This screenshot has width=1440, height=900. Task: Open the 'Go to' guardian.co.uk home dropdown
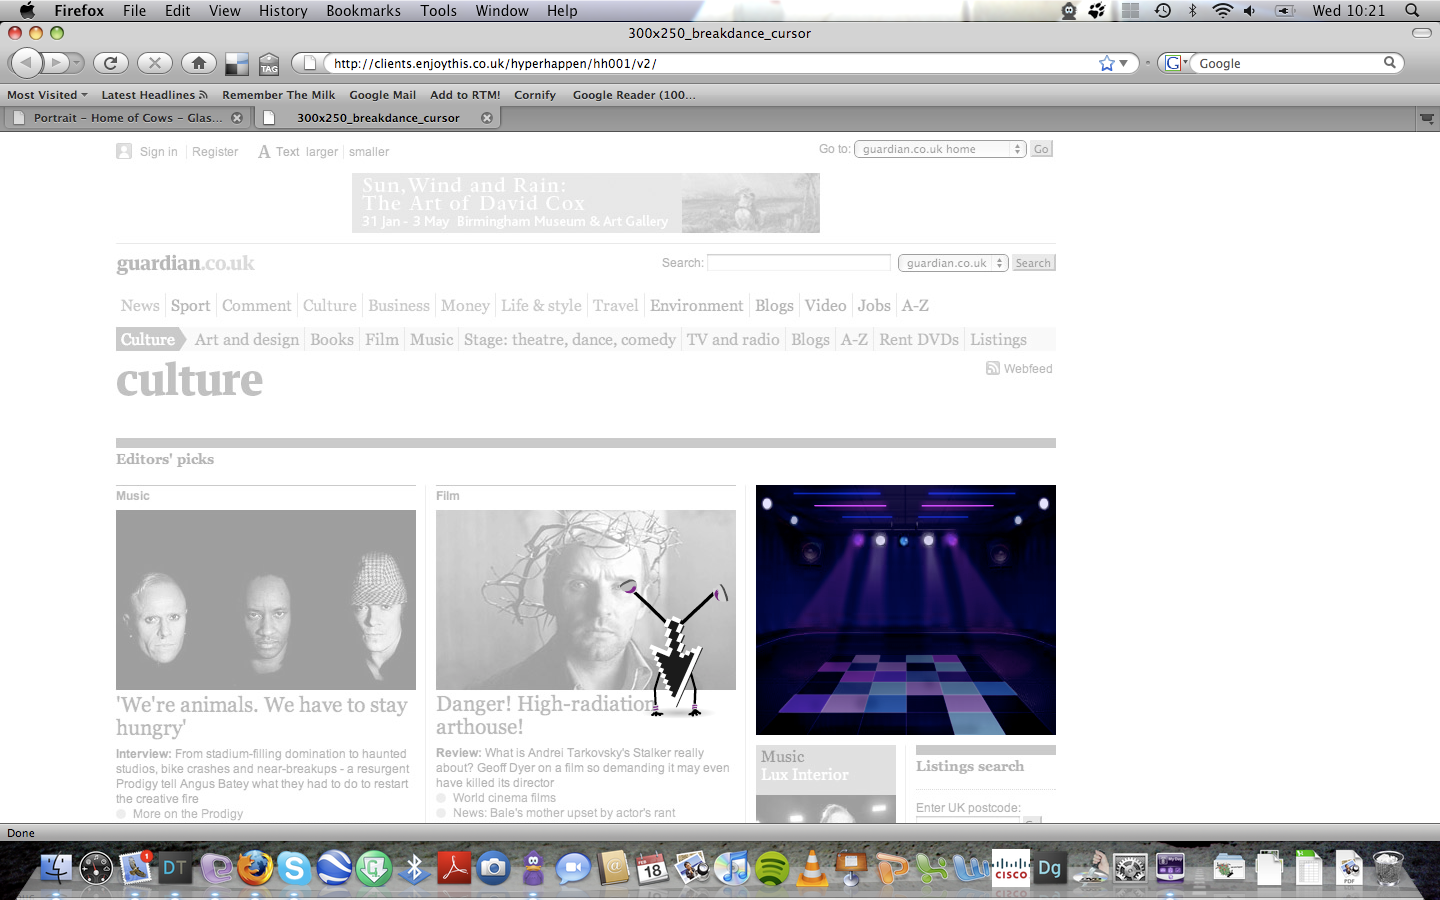(939, 149)
